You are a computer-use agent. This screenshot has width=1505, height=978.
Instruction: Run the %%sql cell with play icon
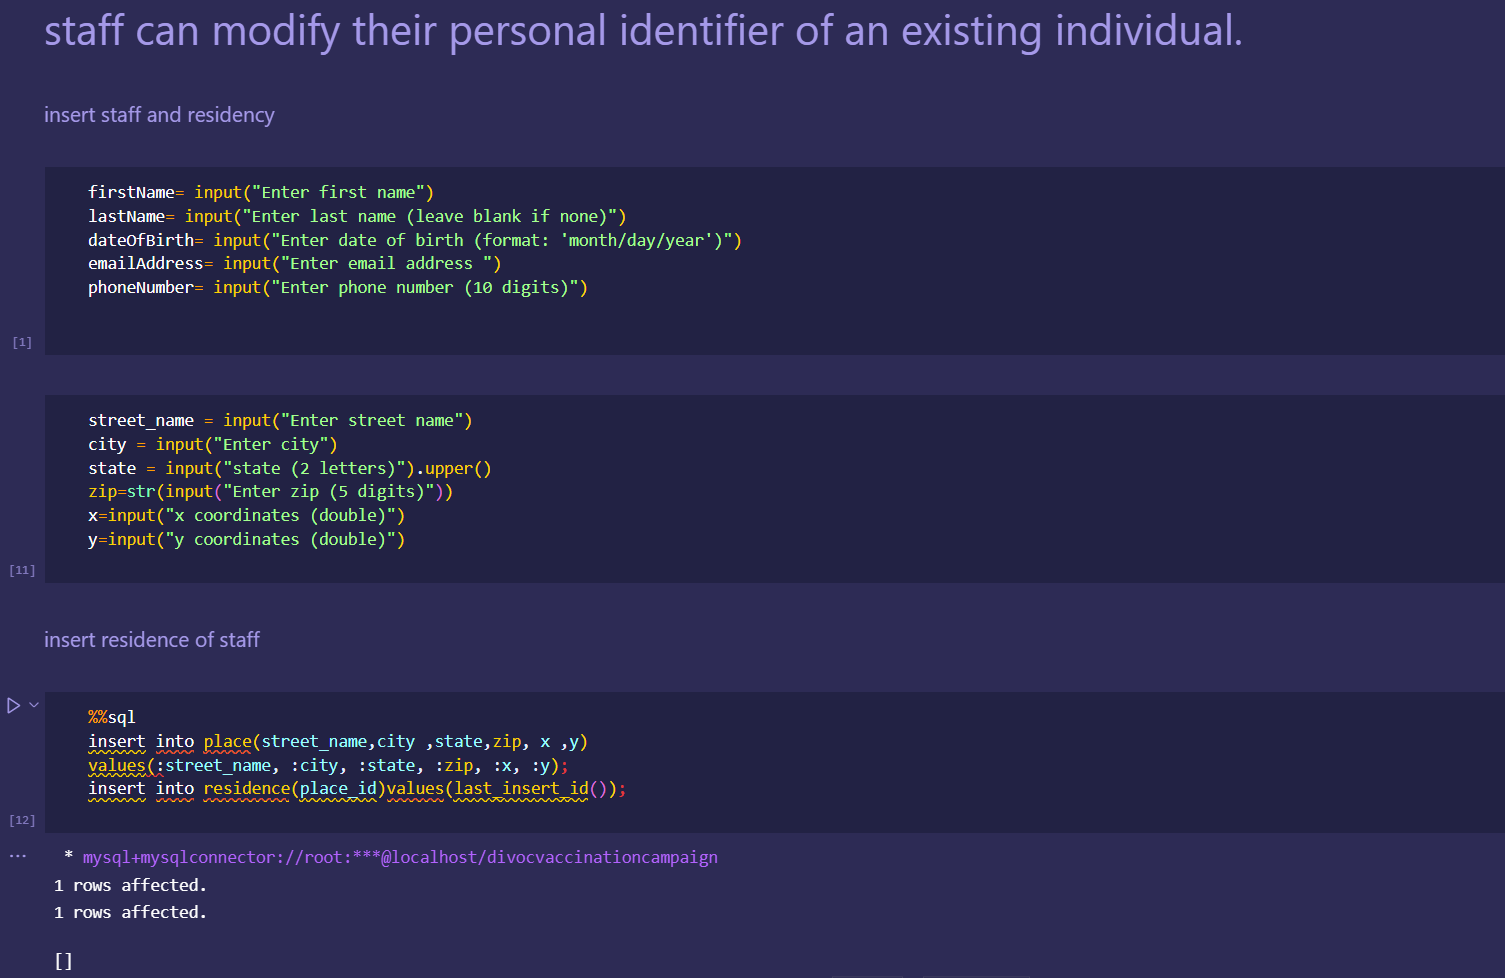point(14,705)
